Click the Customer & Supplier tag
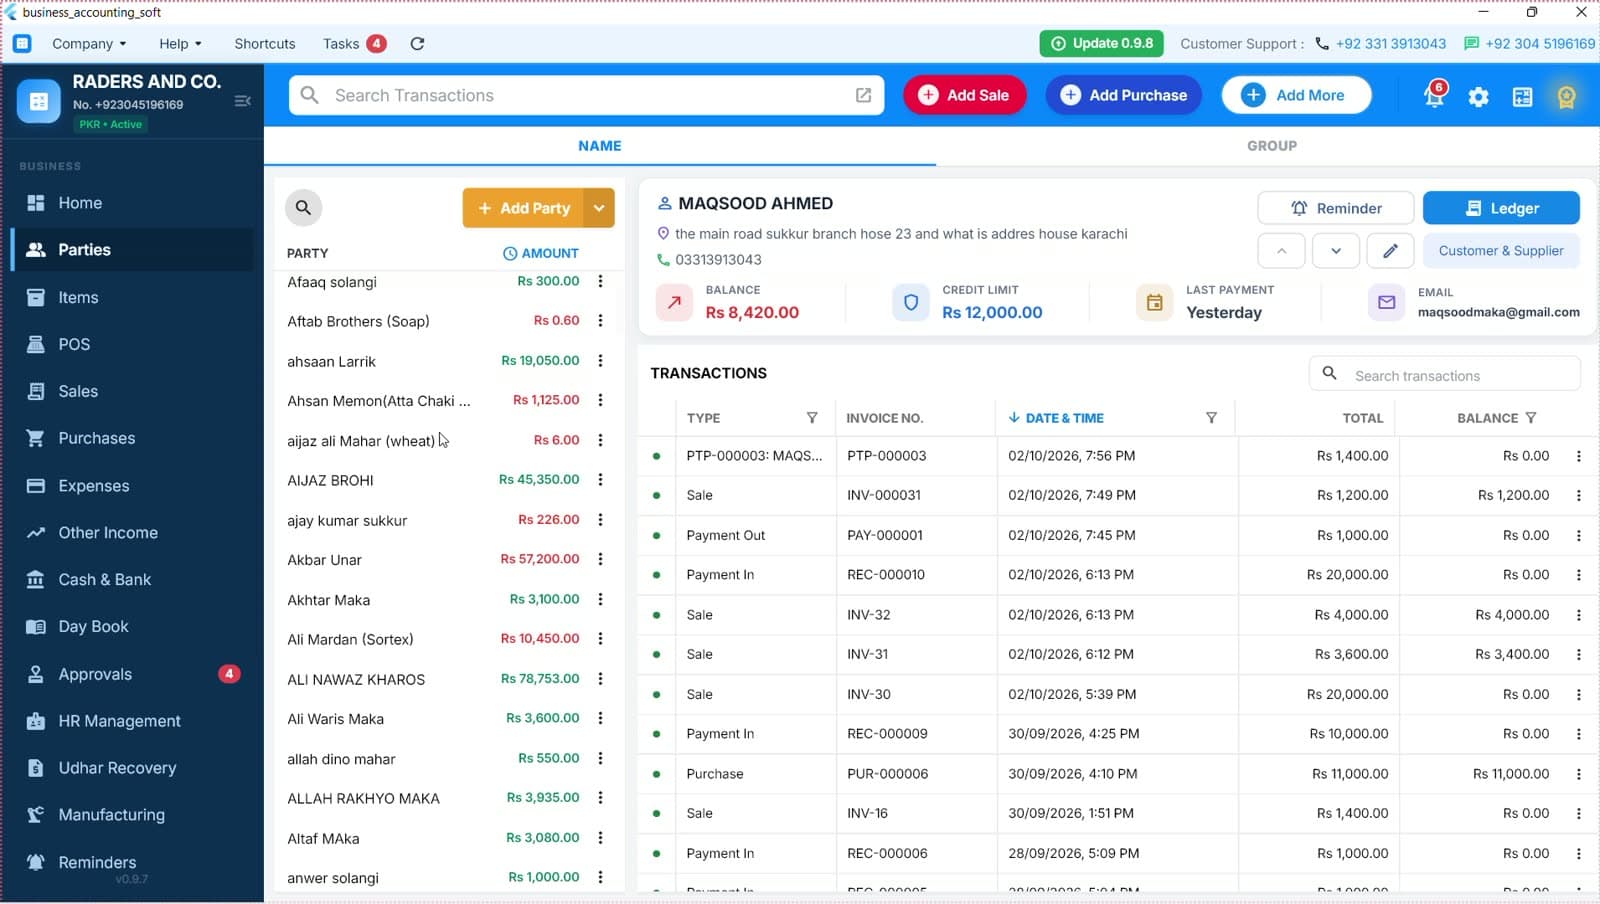Screen dimensions: 1600x904 (x=1501, y=251)
